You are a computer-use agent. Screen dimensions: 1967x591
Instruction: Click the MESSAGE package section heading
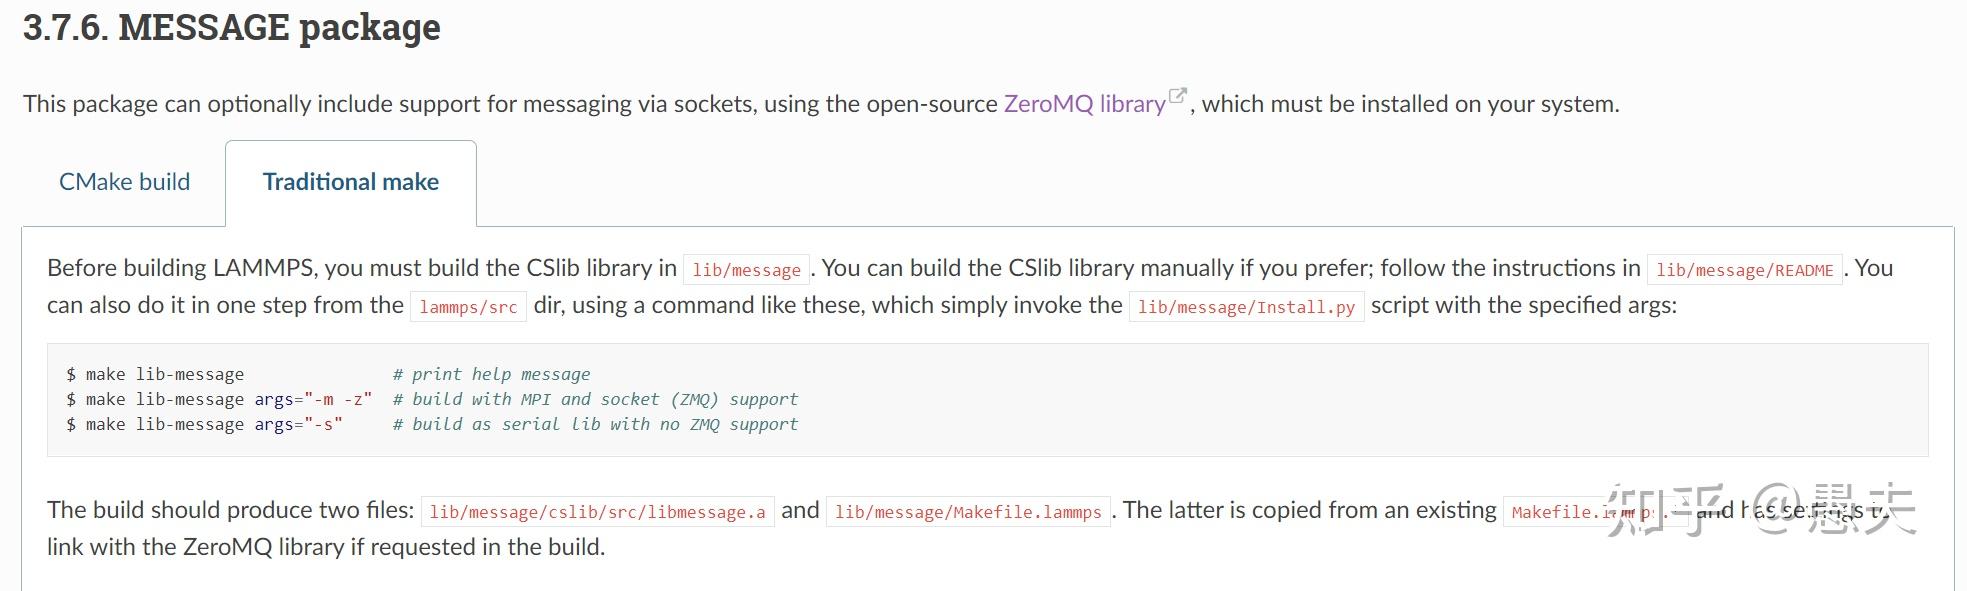pyautogui.click(x=231, y=28)
